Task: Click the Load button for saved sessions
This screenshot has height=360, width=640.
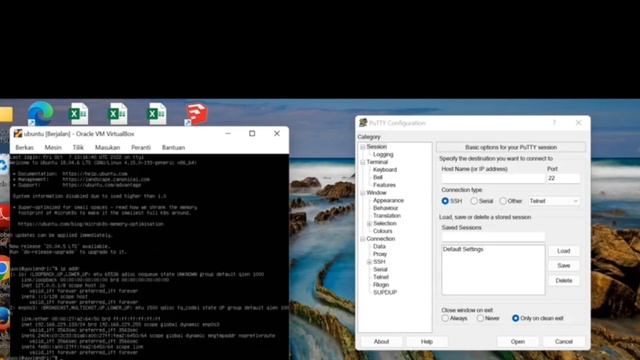Action: pyautogui.click(x=564, y=251)
